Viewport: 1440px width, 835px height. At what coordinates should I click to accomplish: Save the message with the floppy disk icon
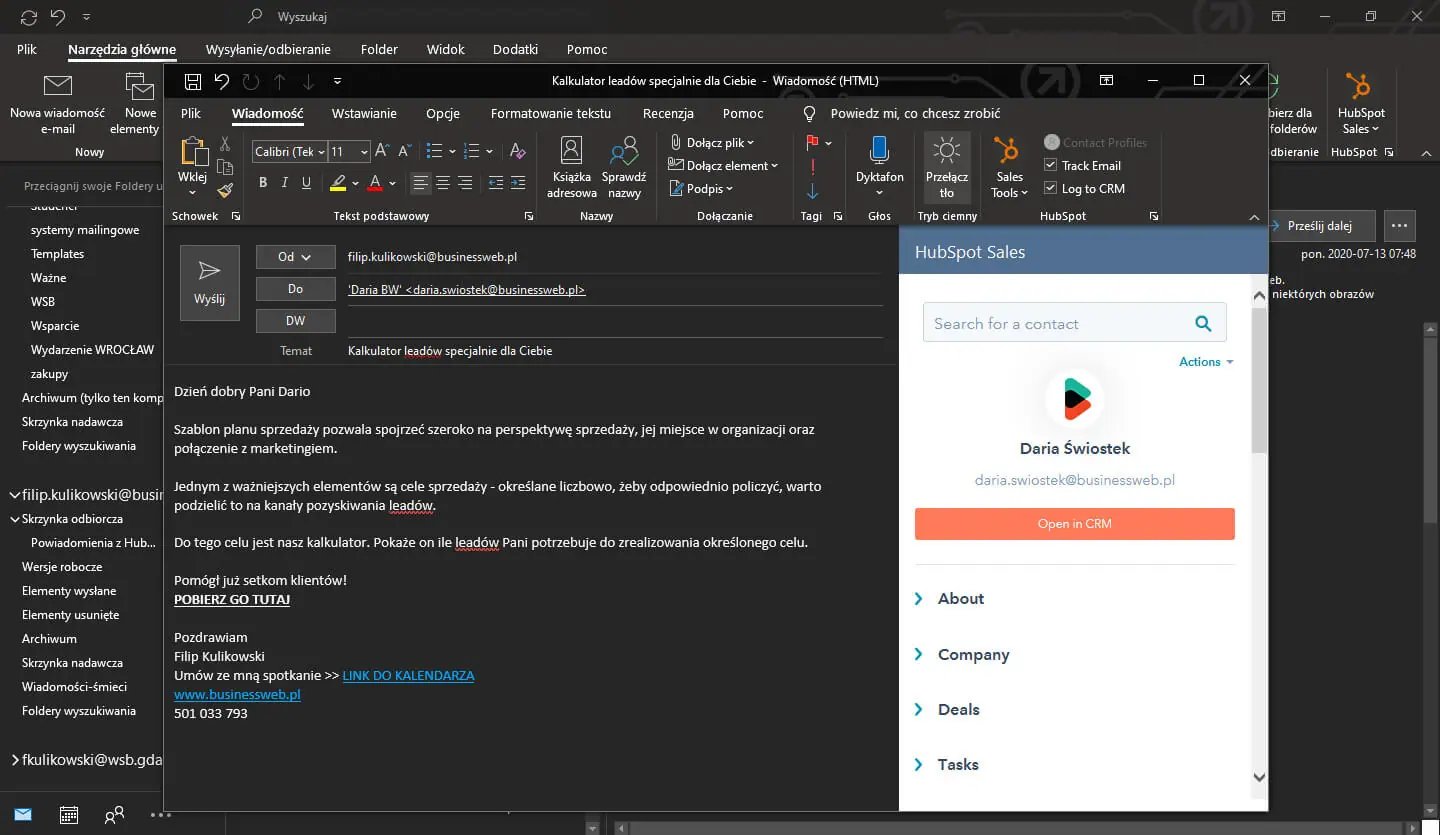(x=193, y=81)
